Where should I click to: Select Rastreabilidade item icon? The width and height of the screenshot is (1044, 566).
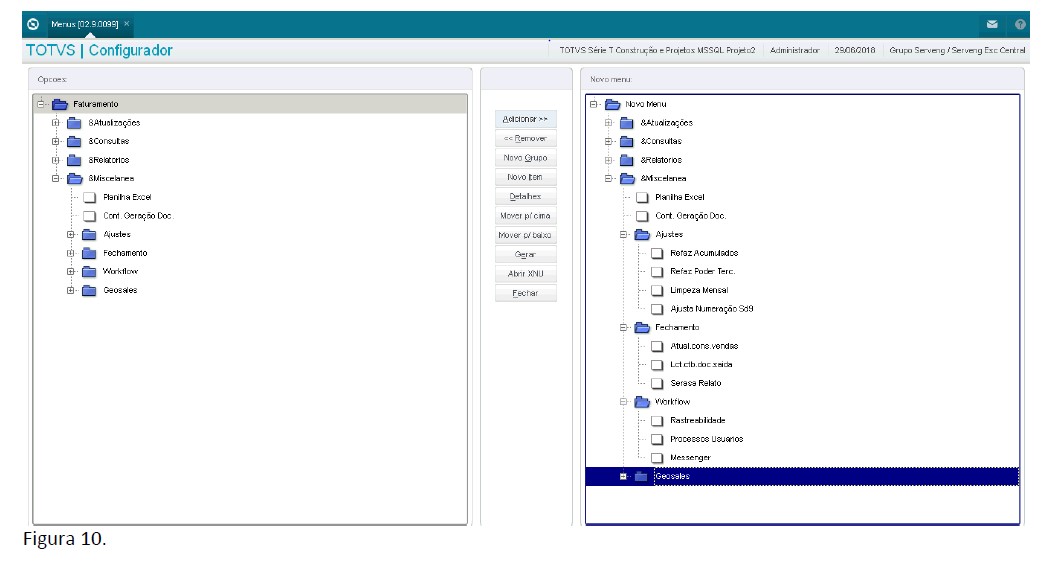coord(657,421)
